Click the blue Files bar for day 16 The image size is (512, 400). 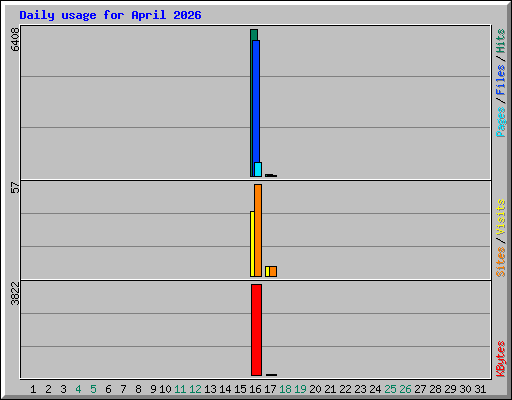click(x=256, y=103)
